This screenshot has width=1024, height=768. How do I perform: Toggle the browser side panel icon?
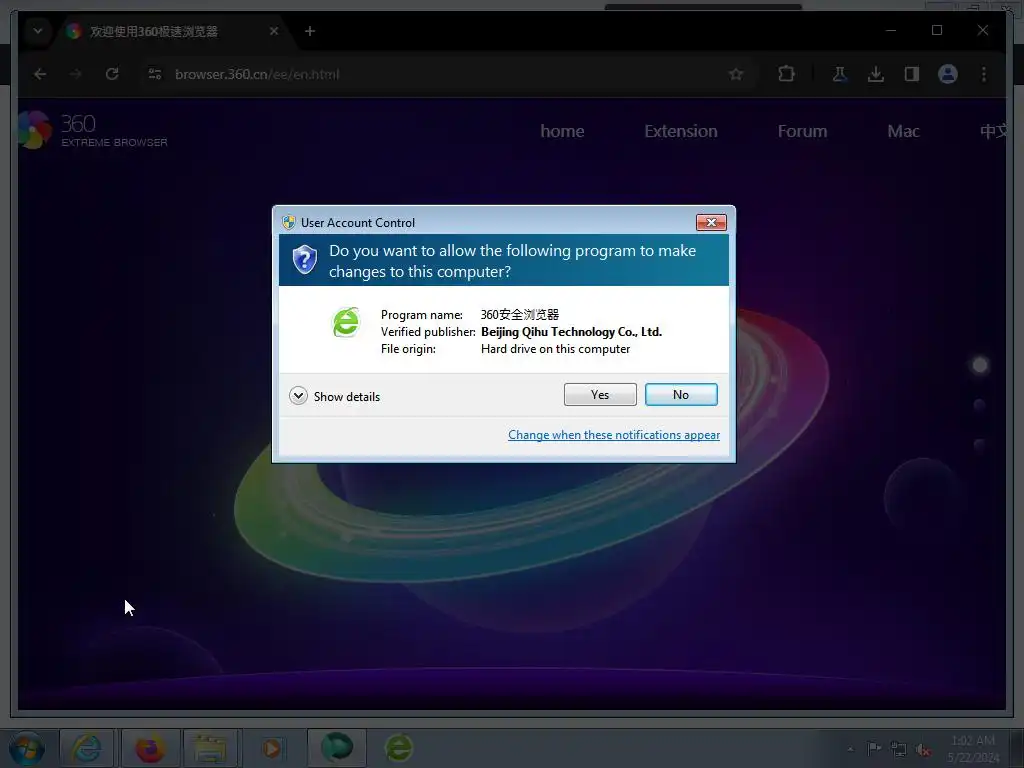click(912, 74)
